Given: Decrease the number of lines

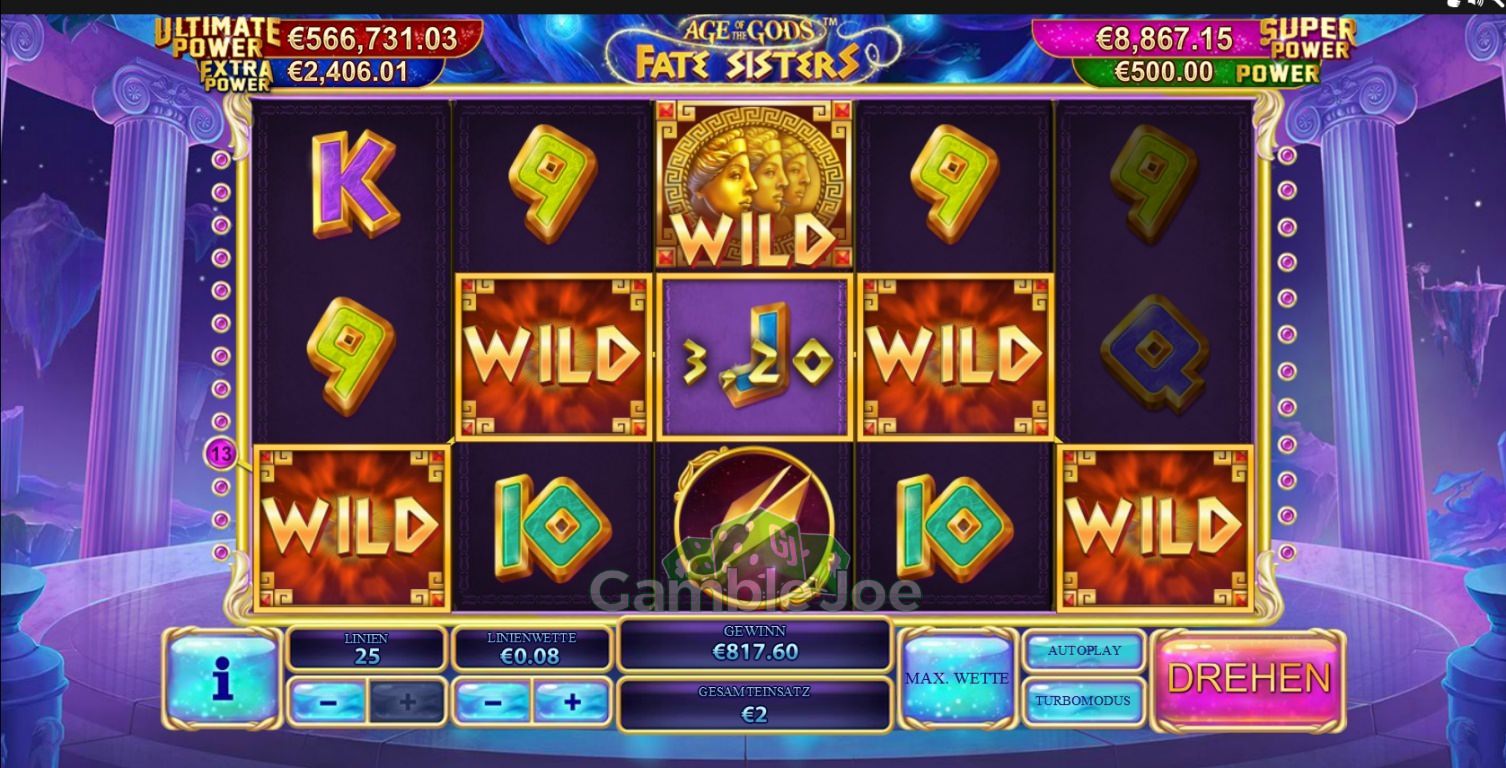Looking at the screenshot, I should coord(328,701).
